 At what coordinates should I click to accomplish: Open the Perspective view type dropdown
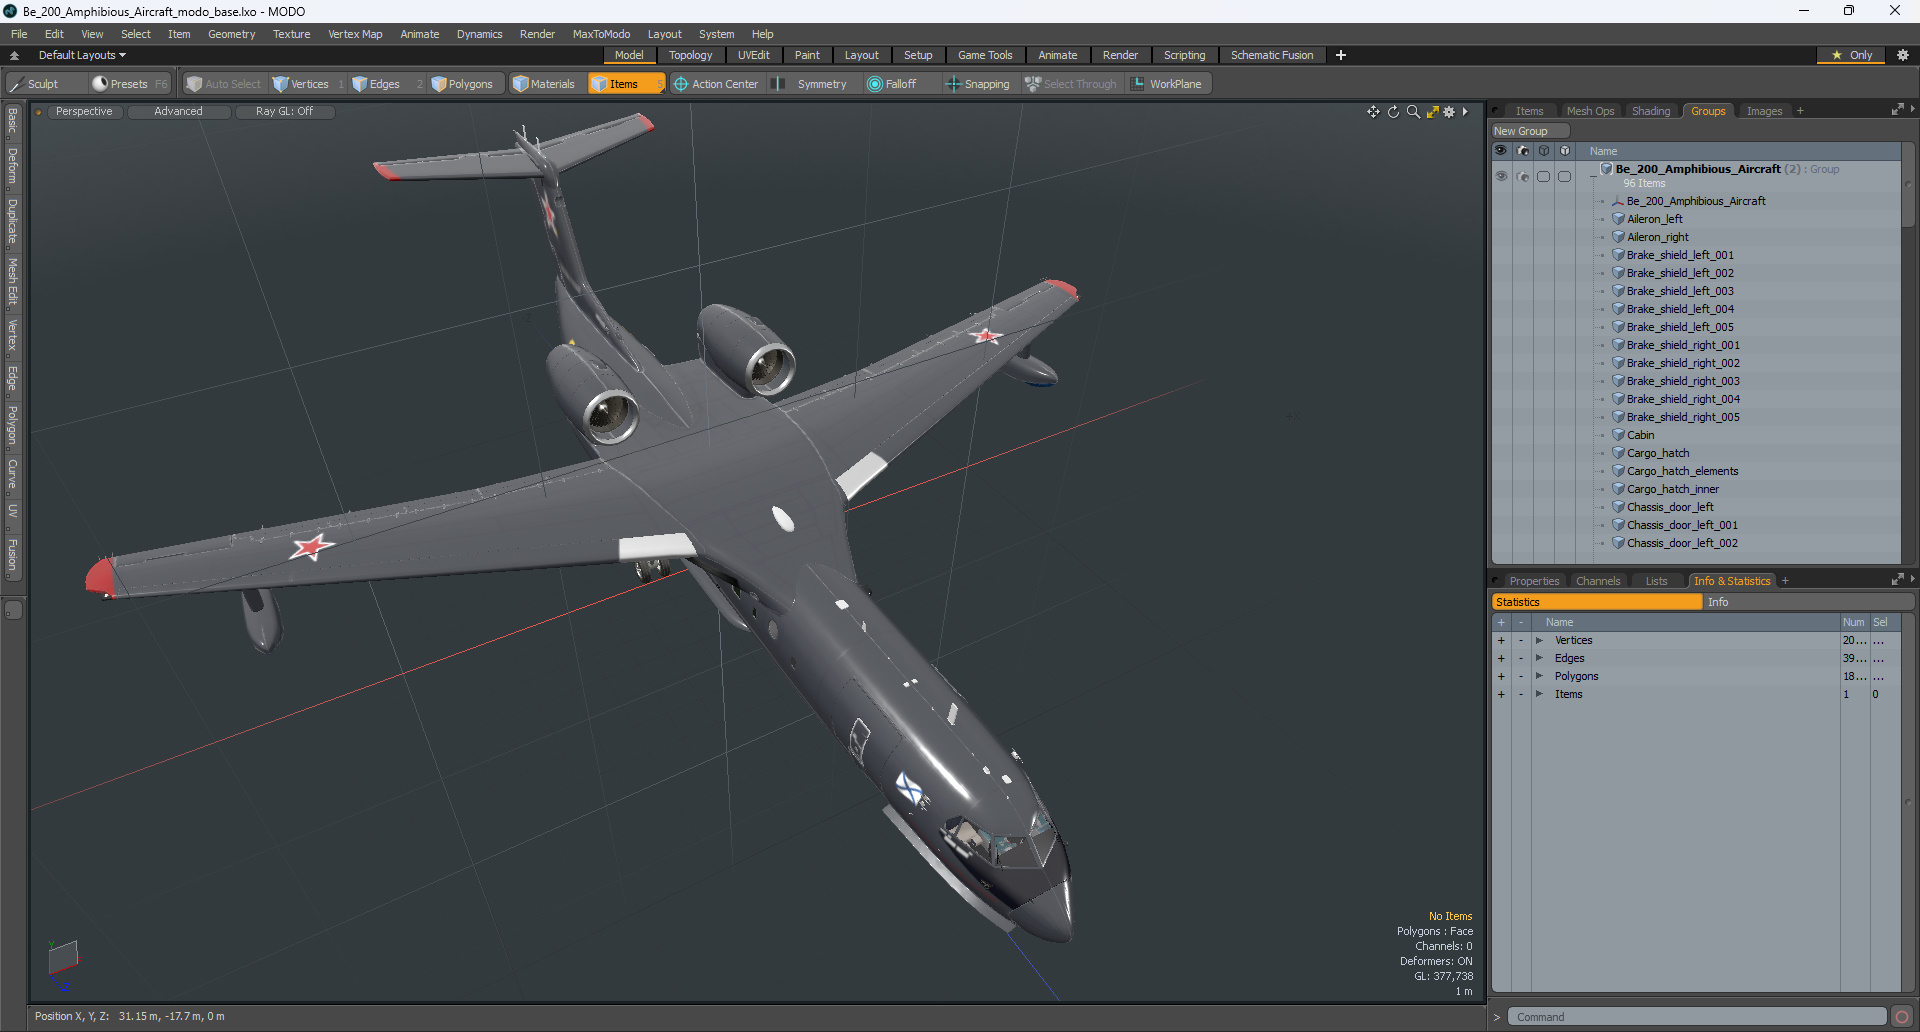tap(84, 112)
